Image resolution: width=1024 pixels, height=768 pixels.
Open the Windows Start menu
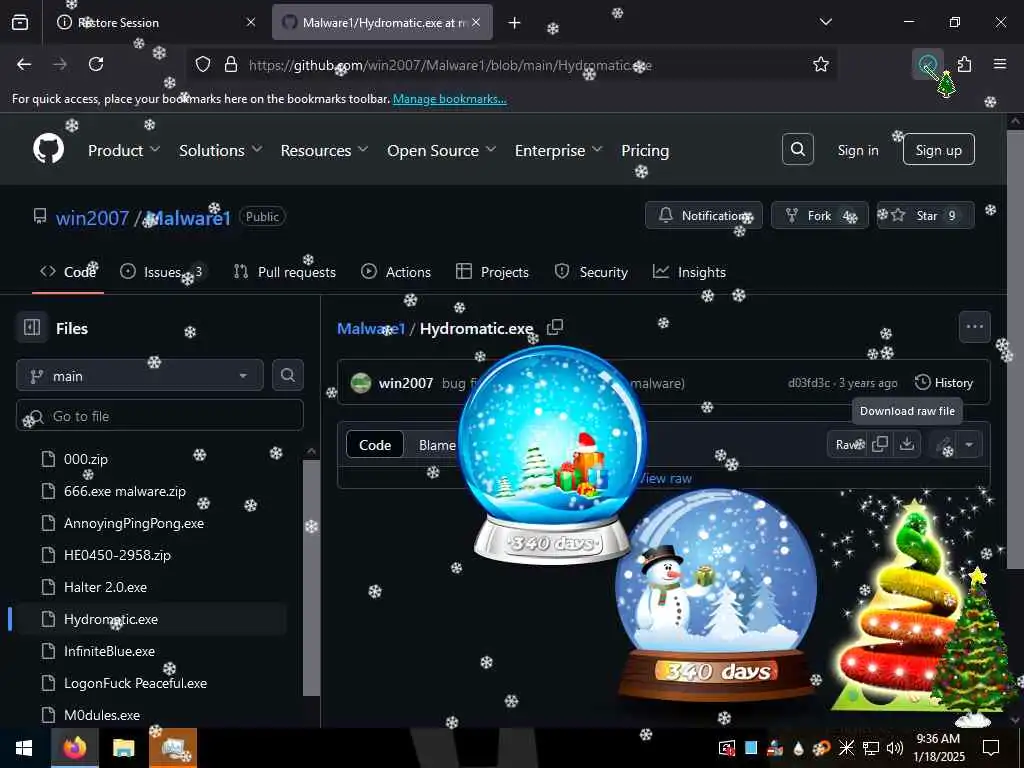coord(24,748)
